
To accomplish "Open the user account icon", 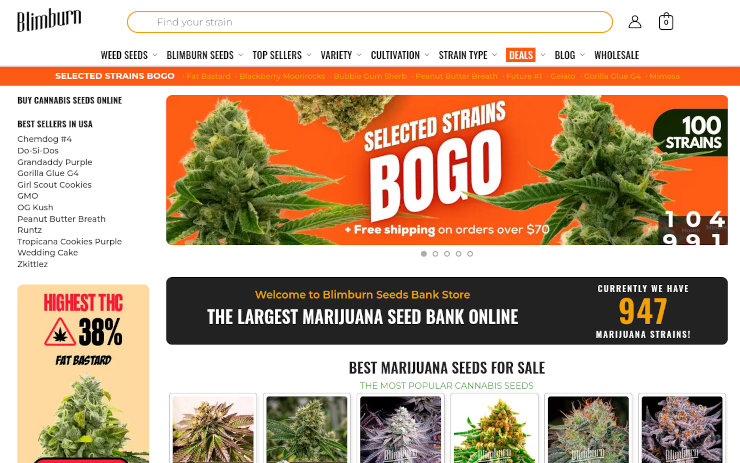I will click(635, 22).
